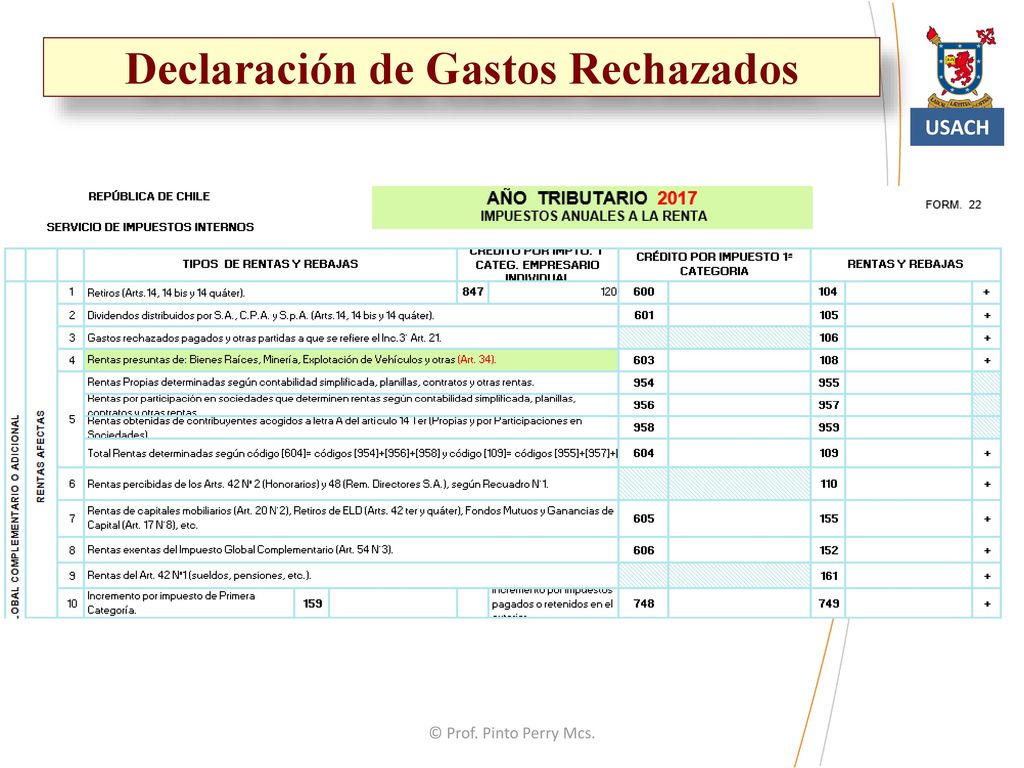
Task: Select 'Gastos rechazados pagados' row text
Action: pyautogui.click(x=264, y=338)
